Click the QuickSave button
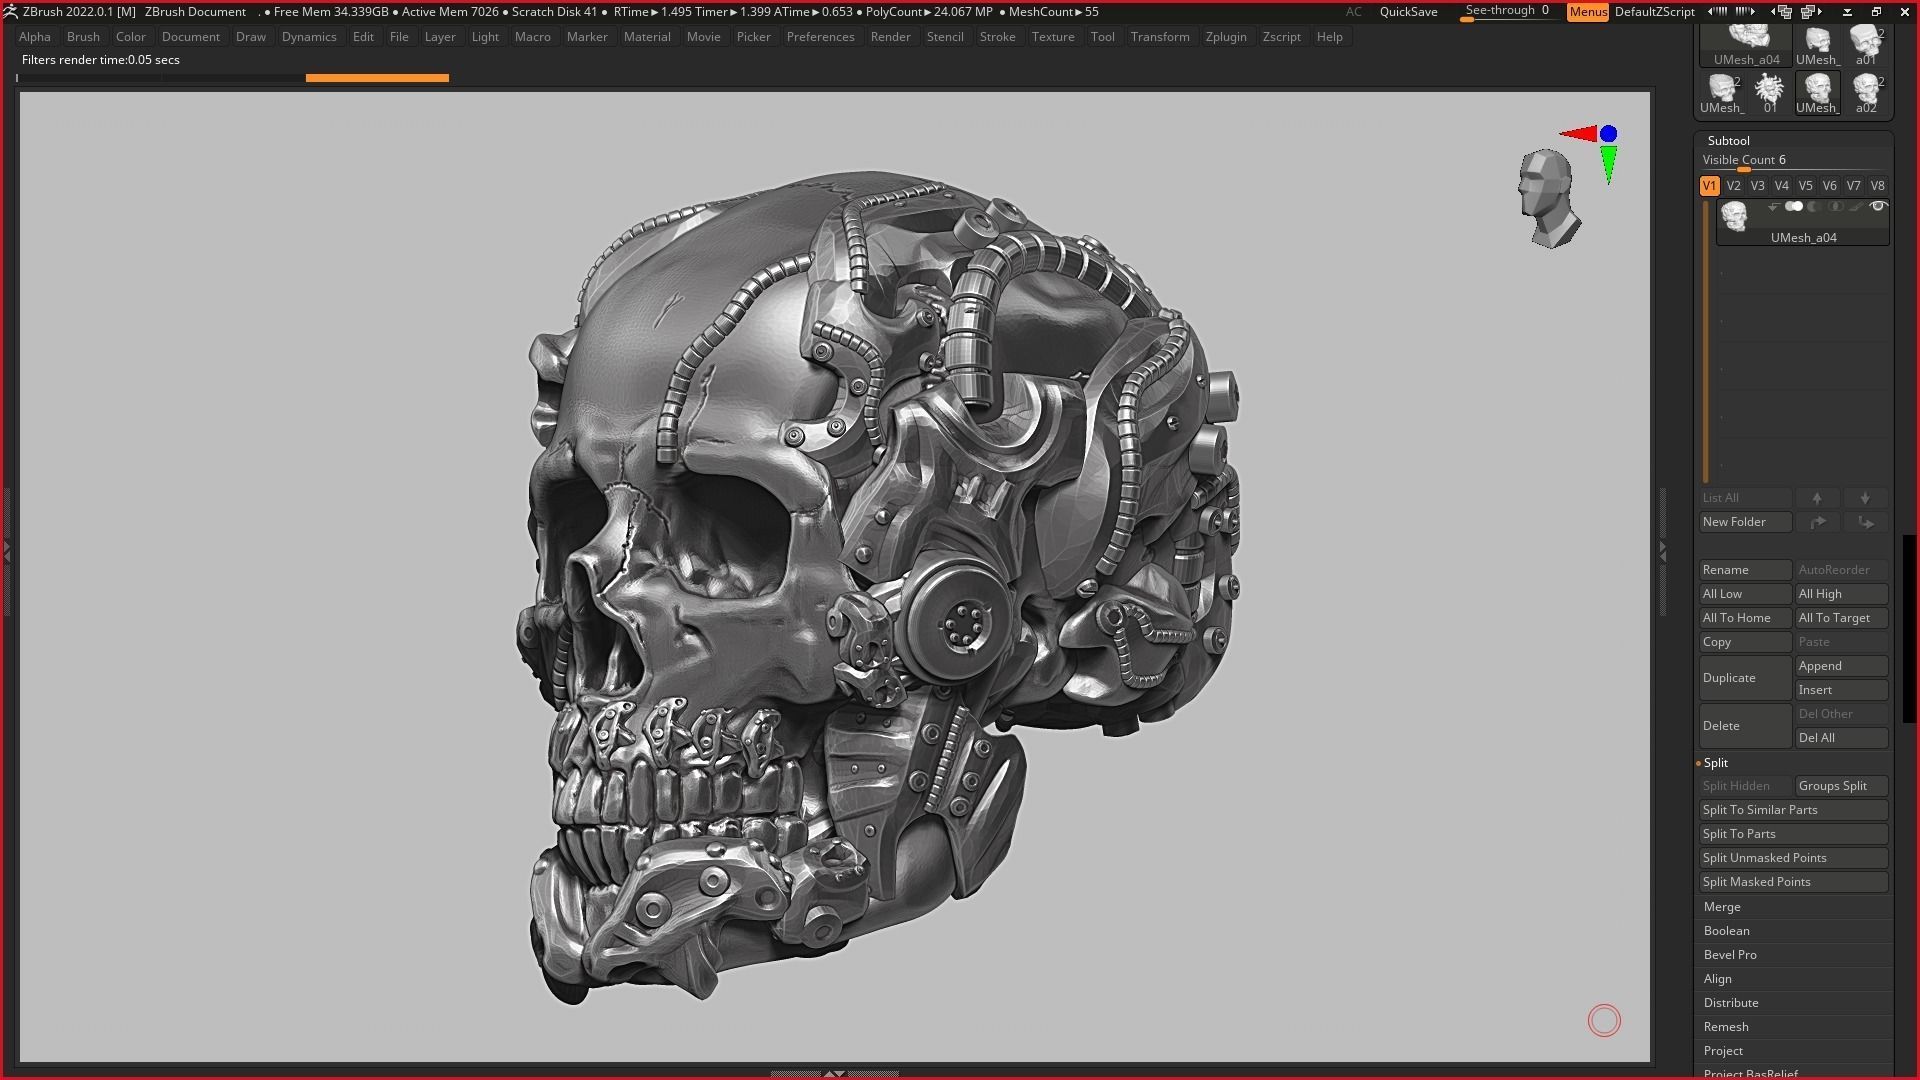Screen dimensions: 1920x1080 pyautogui.click(x=1408, y=12)
